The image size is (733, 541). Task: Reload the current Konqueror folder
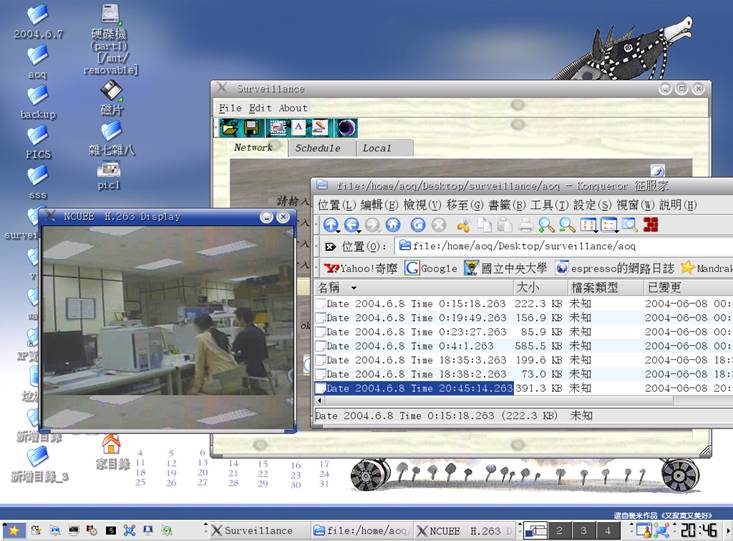(x=418, y=225)
